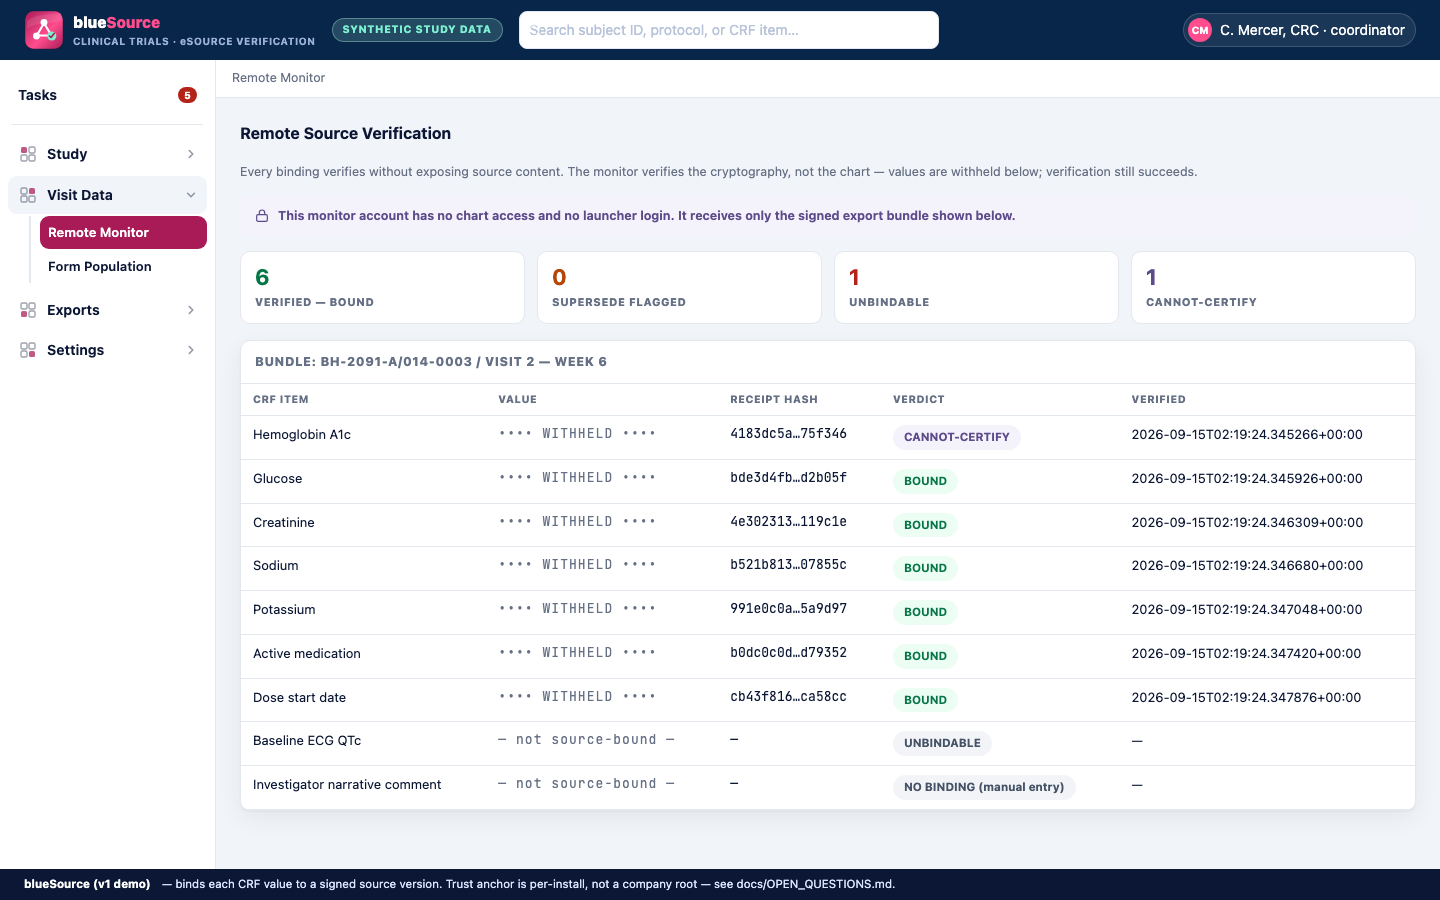The width and height of the screenshot is (1440, 900).
Task: Click the lock icon in monitor notice
Action: (262, 216)
